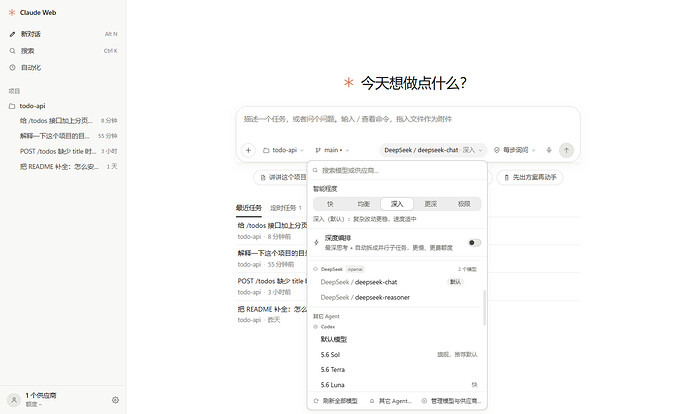Open the DeepSeek / deepseek-chat model selector
This screenshot has height=414, width=690.
[x=433, y=150]
